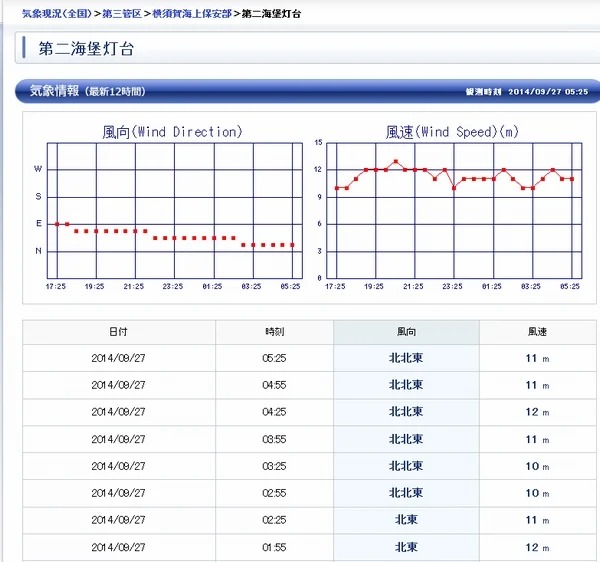Select the 05:25 time cell
600x562 pixels.
click(274, 358)
